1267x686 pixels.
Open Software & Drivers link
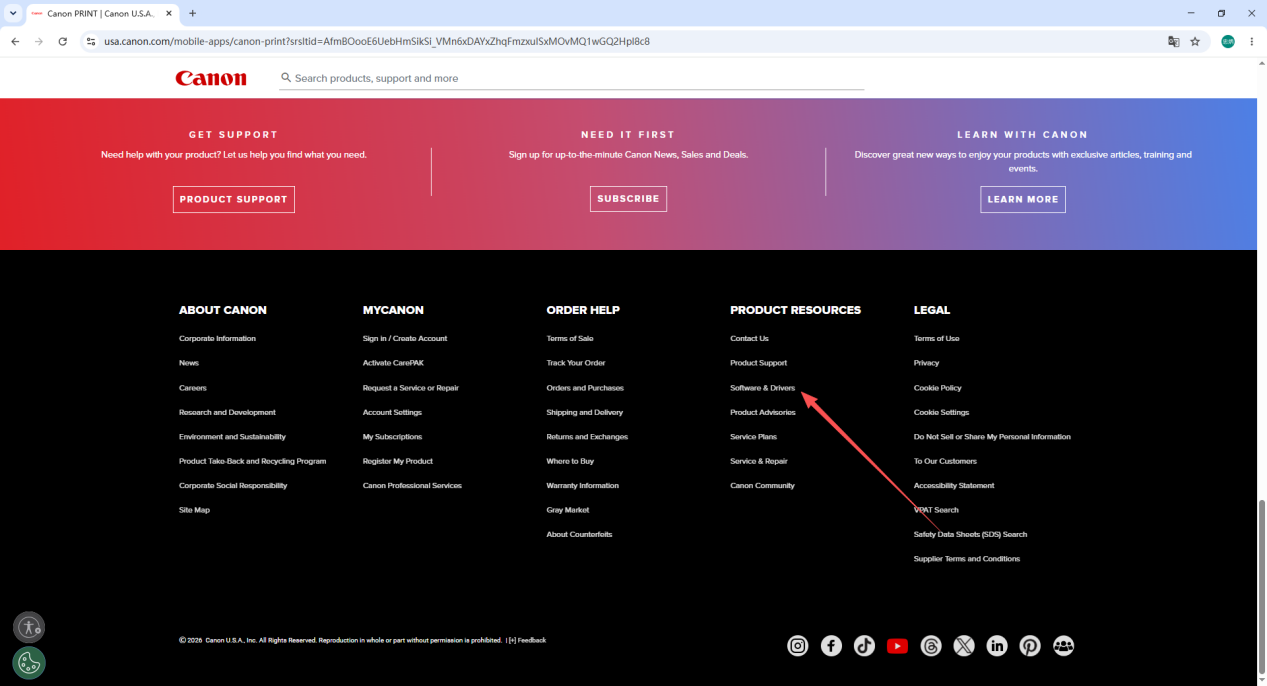point(763,388)
